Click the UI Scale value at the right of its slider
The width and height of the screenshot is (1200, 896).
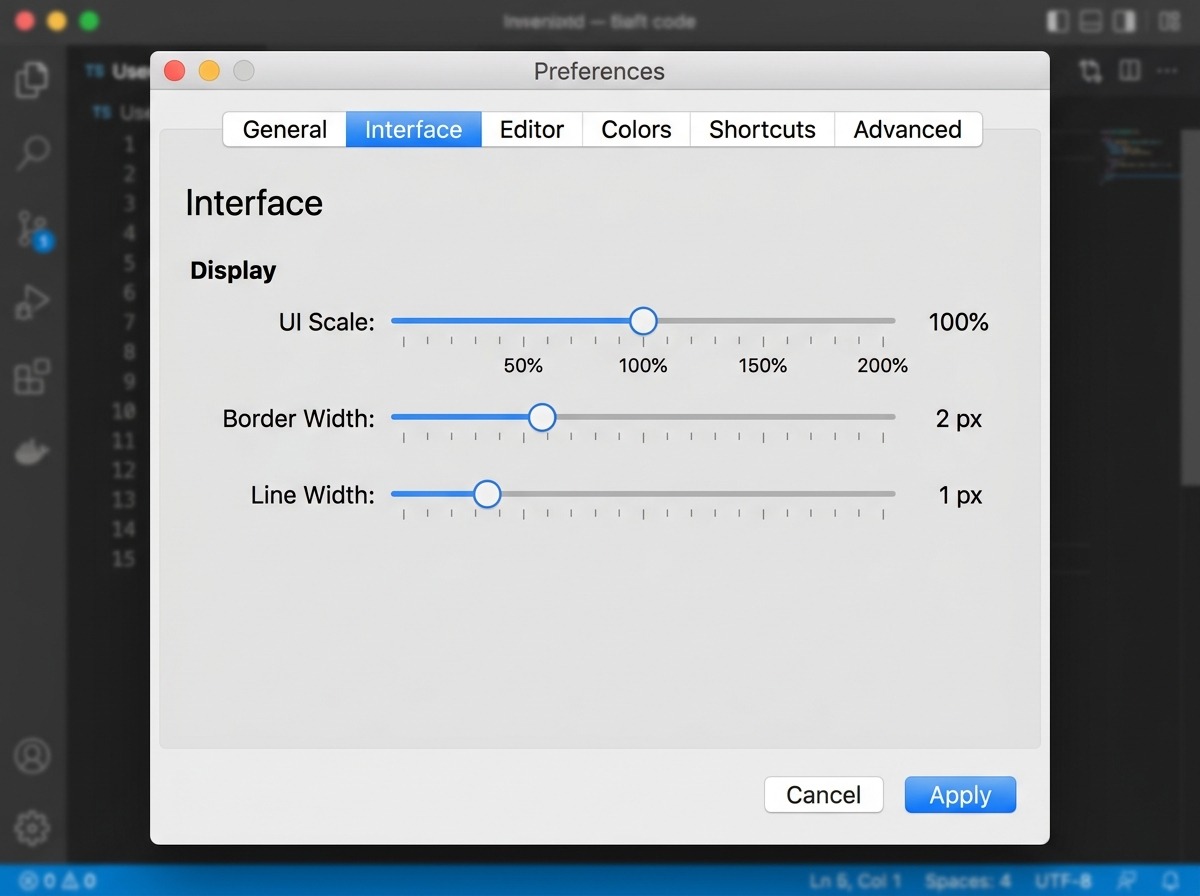click(x=958, y=322)
